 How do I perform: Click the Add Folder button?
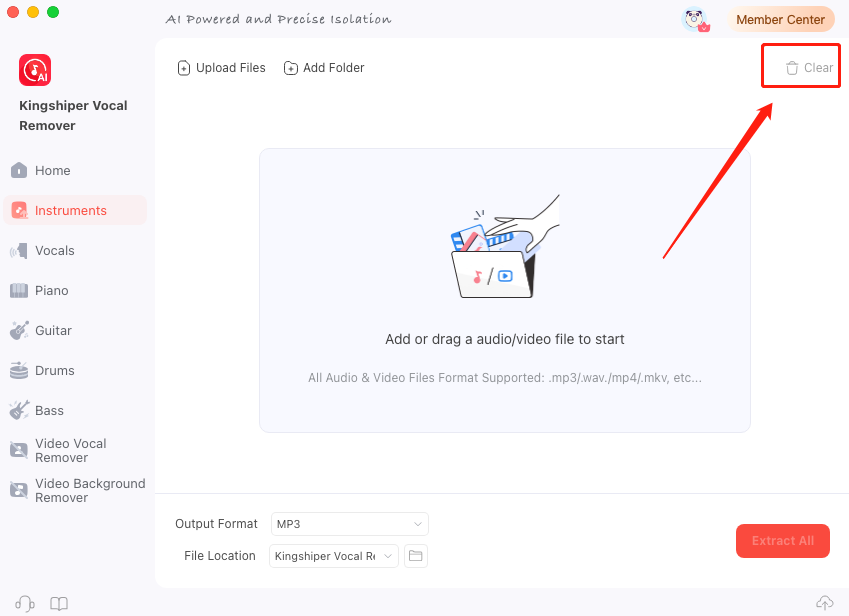(324, 68)
